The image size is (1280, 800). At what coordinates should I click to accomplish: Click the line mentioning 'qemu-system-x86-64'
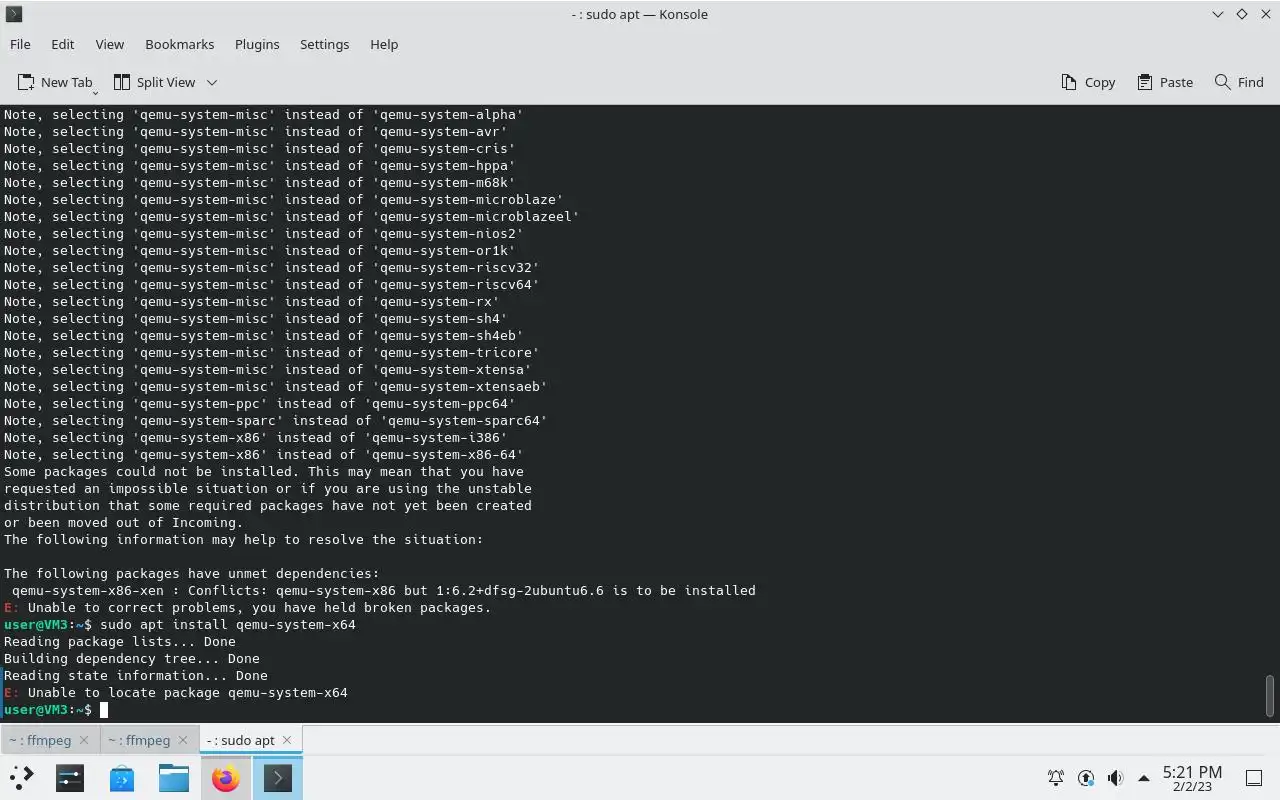tap(264, 454)
